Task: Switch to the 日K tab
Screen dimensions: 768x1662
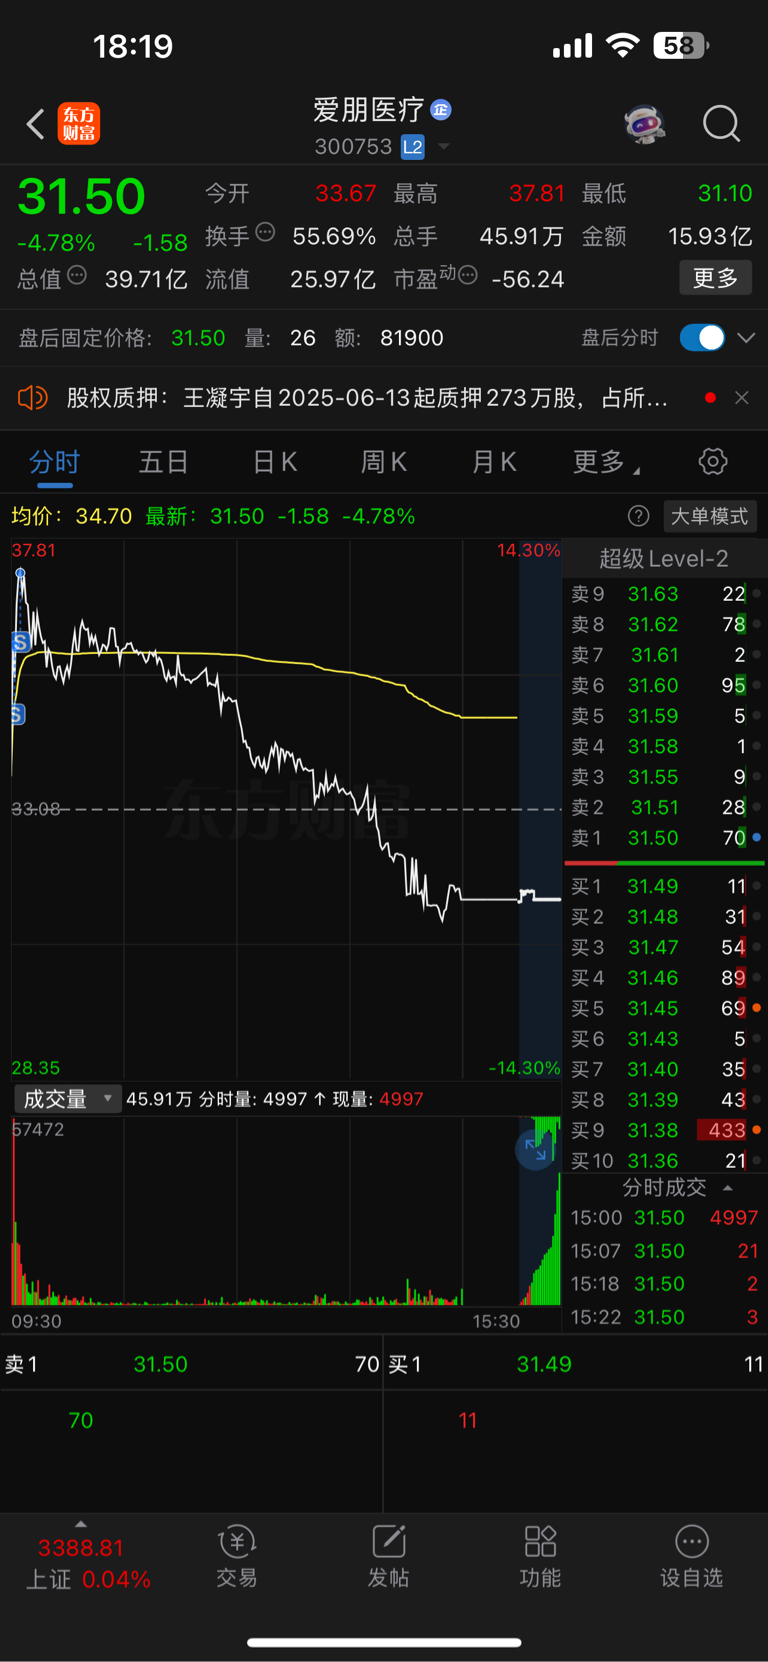Action: tap(274, 462)
